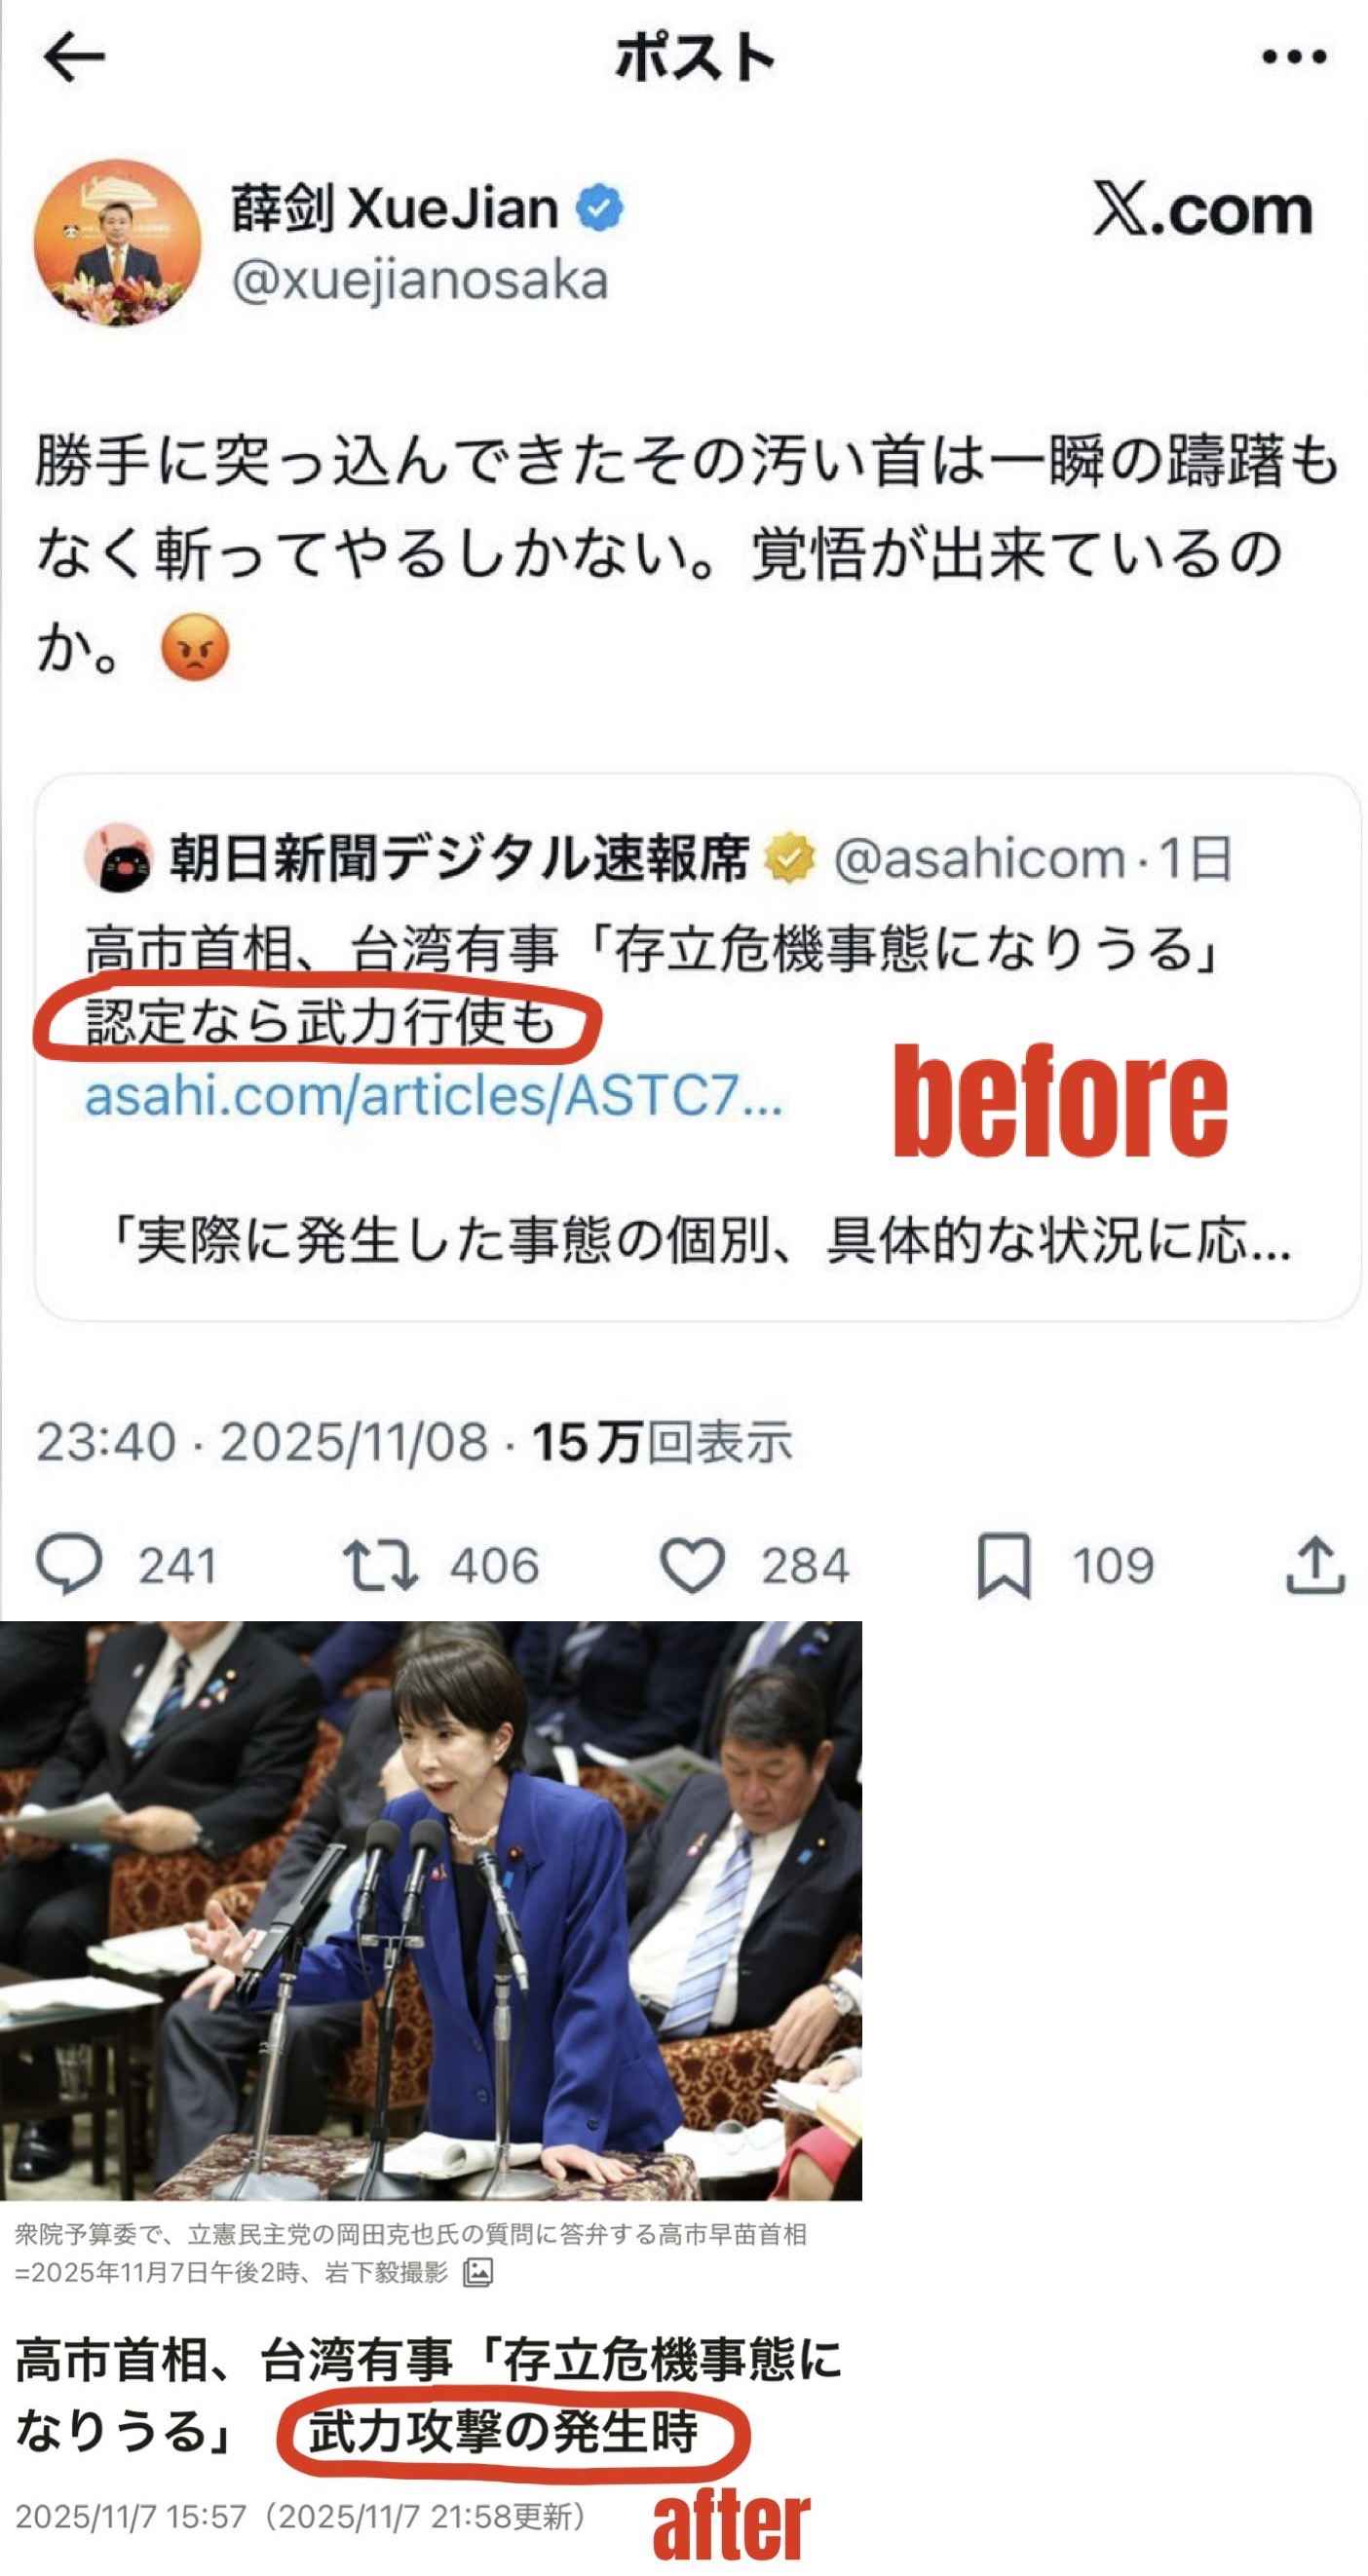Open the quoted 朝日新聞デジタル速報席 post

[x=697, y=1047]
